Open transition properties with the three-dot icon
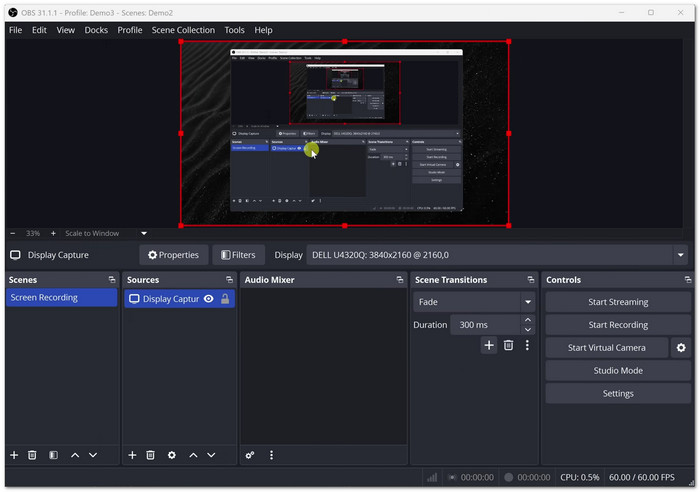The image size is (700, 492). tap(527, 345)
